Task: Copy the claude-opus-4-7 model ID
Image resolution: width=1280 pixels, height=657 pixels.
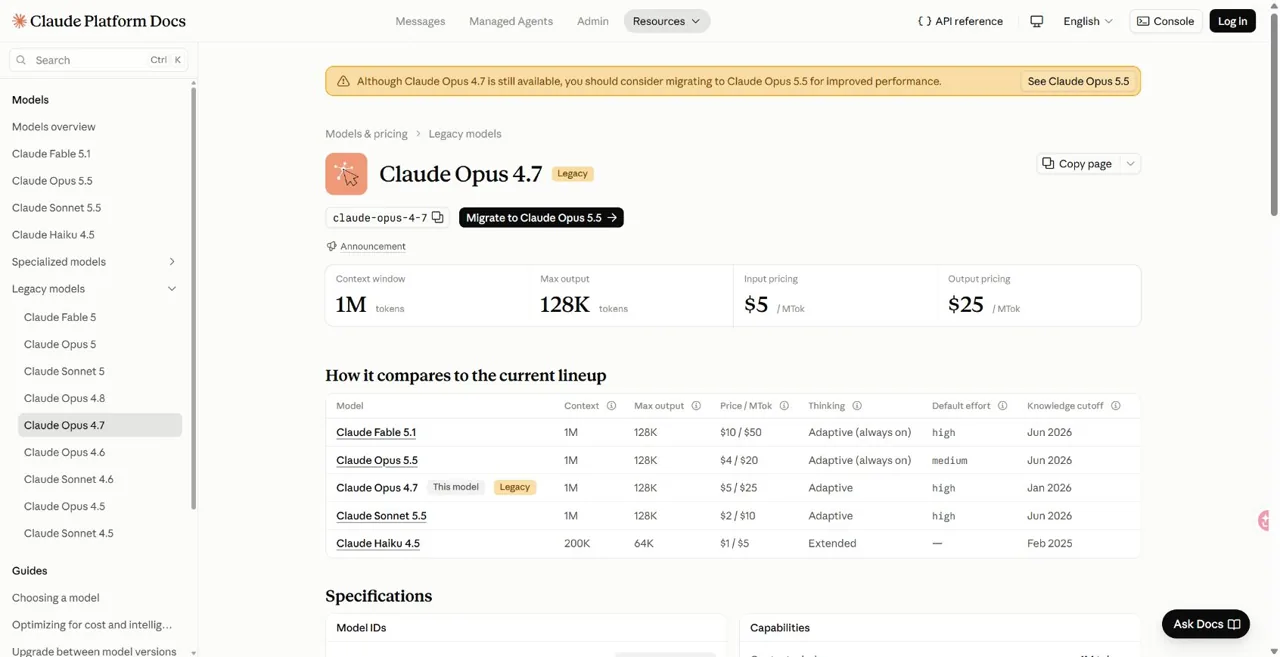Action: [x=438, y=217]
